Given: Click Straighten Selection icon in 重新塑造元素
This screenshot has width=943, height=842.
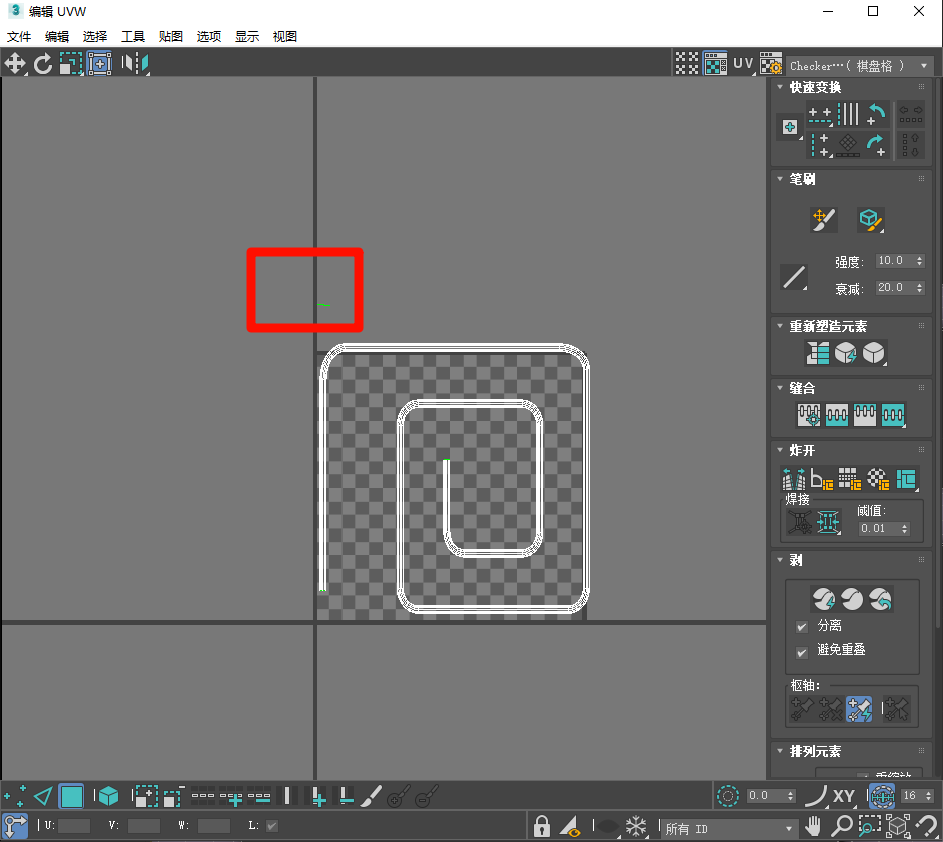Looking at the screenshot, I should (817, 353).
